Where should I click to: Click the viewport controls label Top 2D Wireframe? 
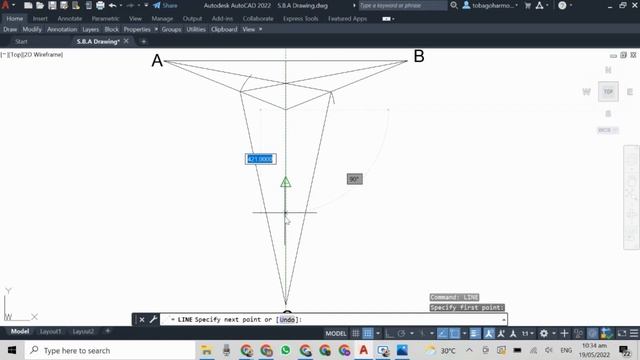click(x=32, y=54)
